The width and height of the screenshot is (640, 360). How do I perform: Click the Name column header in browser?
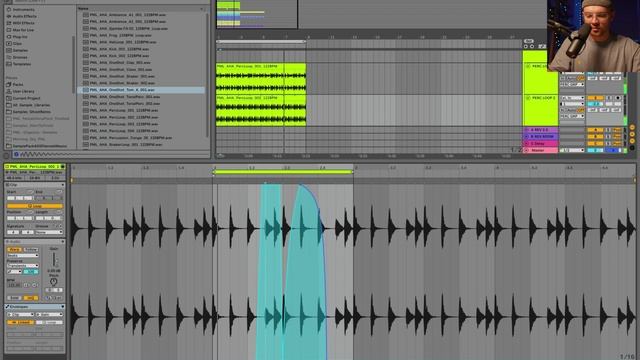83,8
